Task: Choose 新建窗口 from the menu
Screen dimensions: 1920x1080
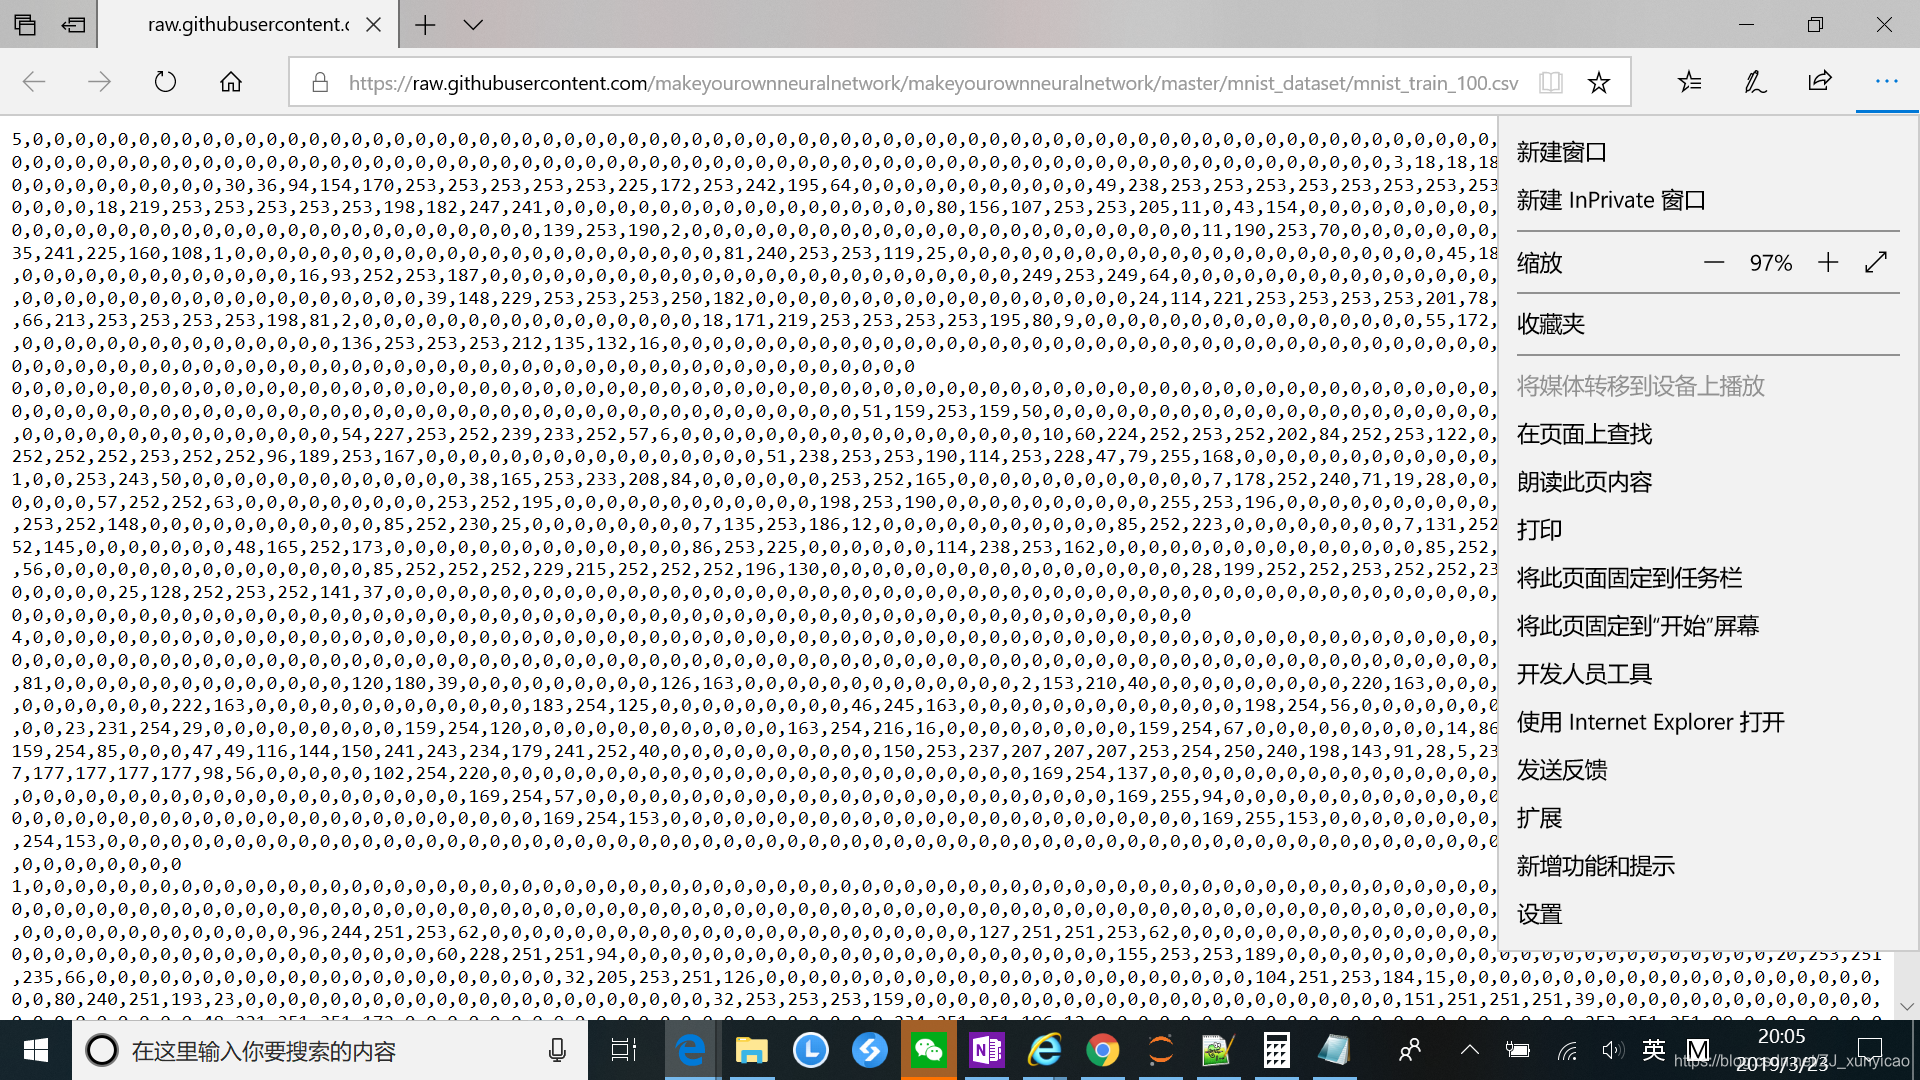Action: (1708, 152)
